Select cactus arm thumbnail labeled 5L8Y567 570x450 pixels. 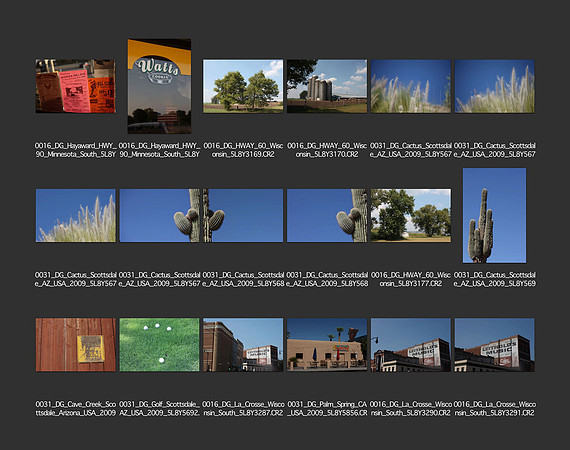pyautogui.click(x=159, y=216)
